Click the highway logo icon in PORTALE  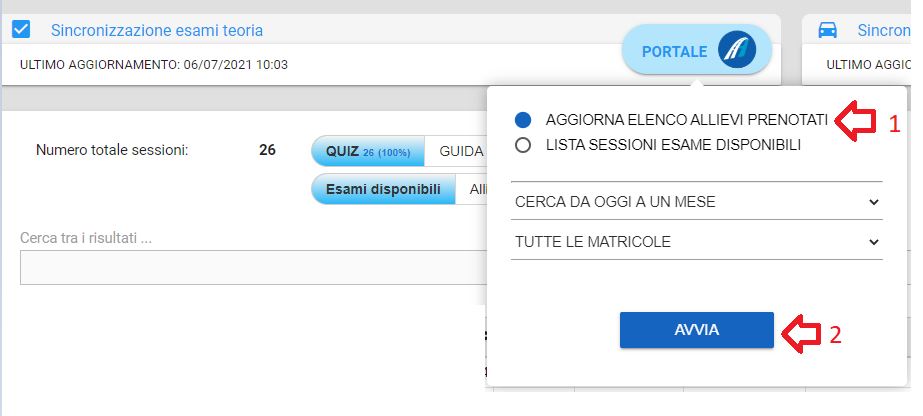pos(739,51)
